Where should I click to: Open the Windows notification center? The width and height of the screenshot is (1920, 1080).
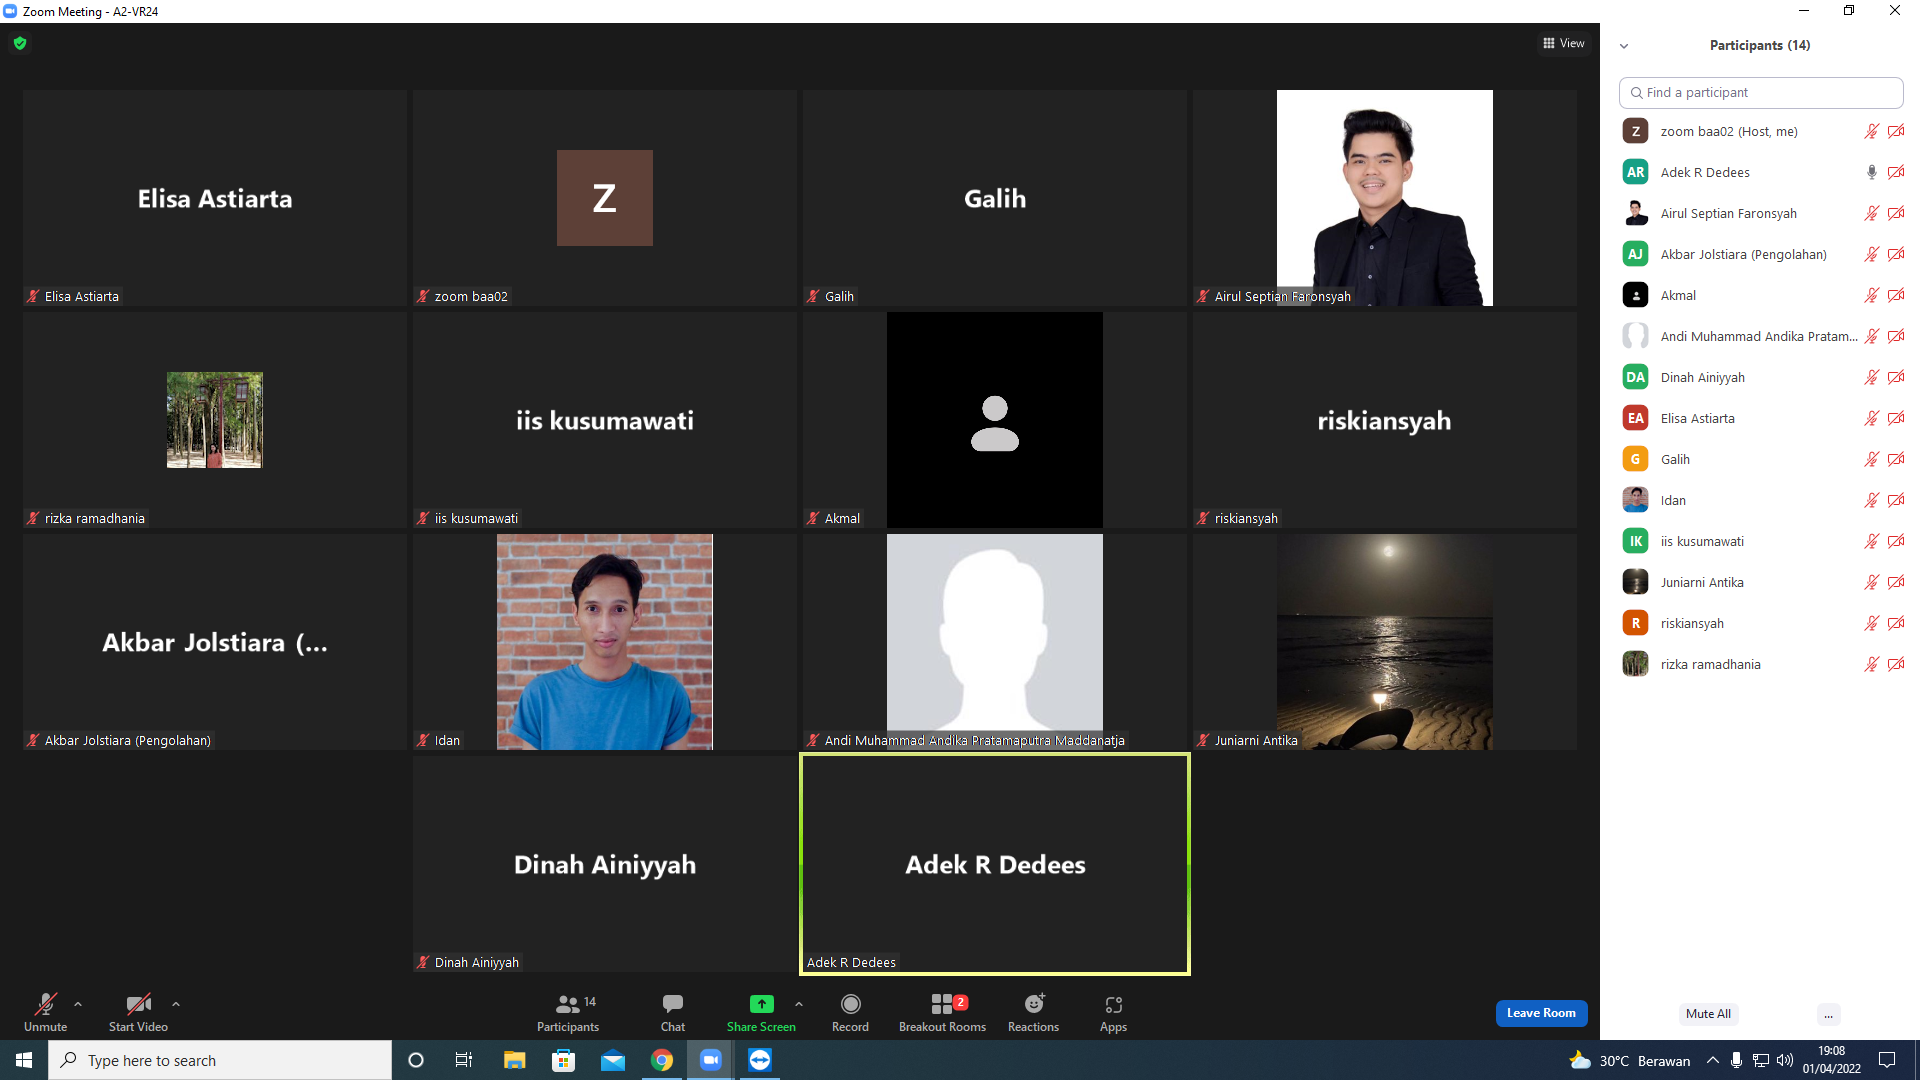pyautogui.click(x=1887, y=1060)
